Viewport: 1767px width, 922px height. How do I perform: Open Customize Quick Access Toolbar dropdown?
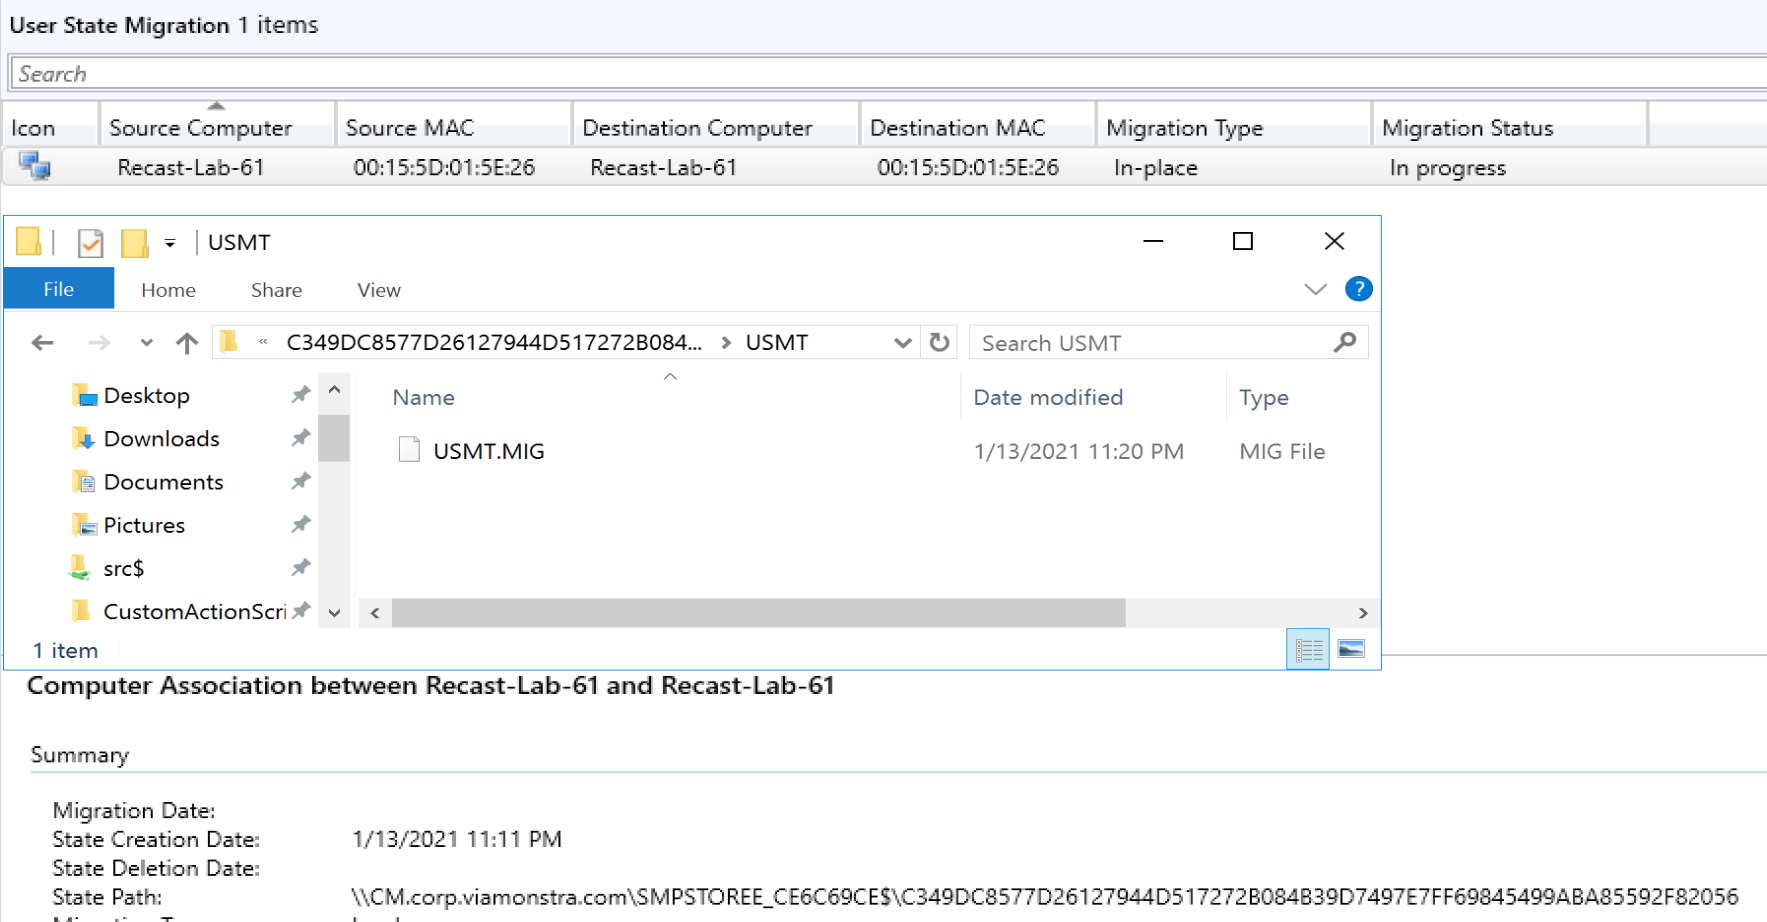pyautogui.click(x=170, y=243)
